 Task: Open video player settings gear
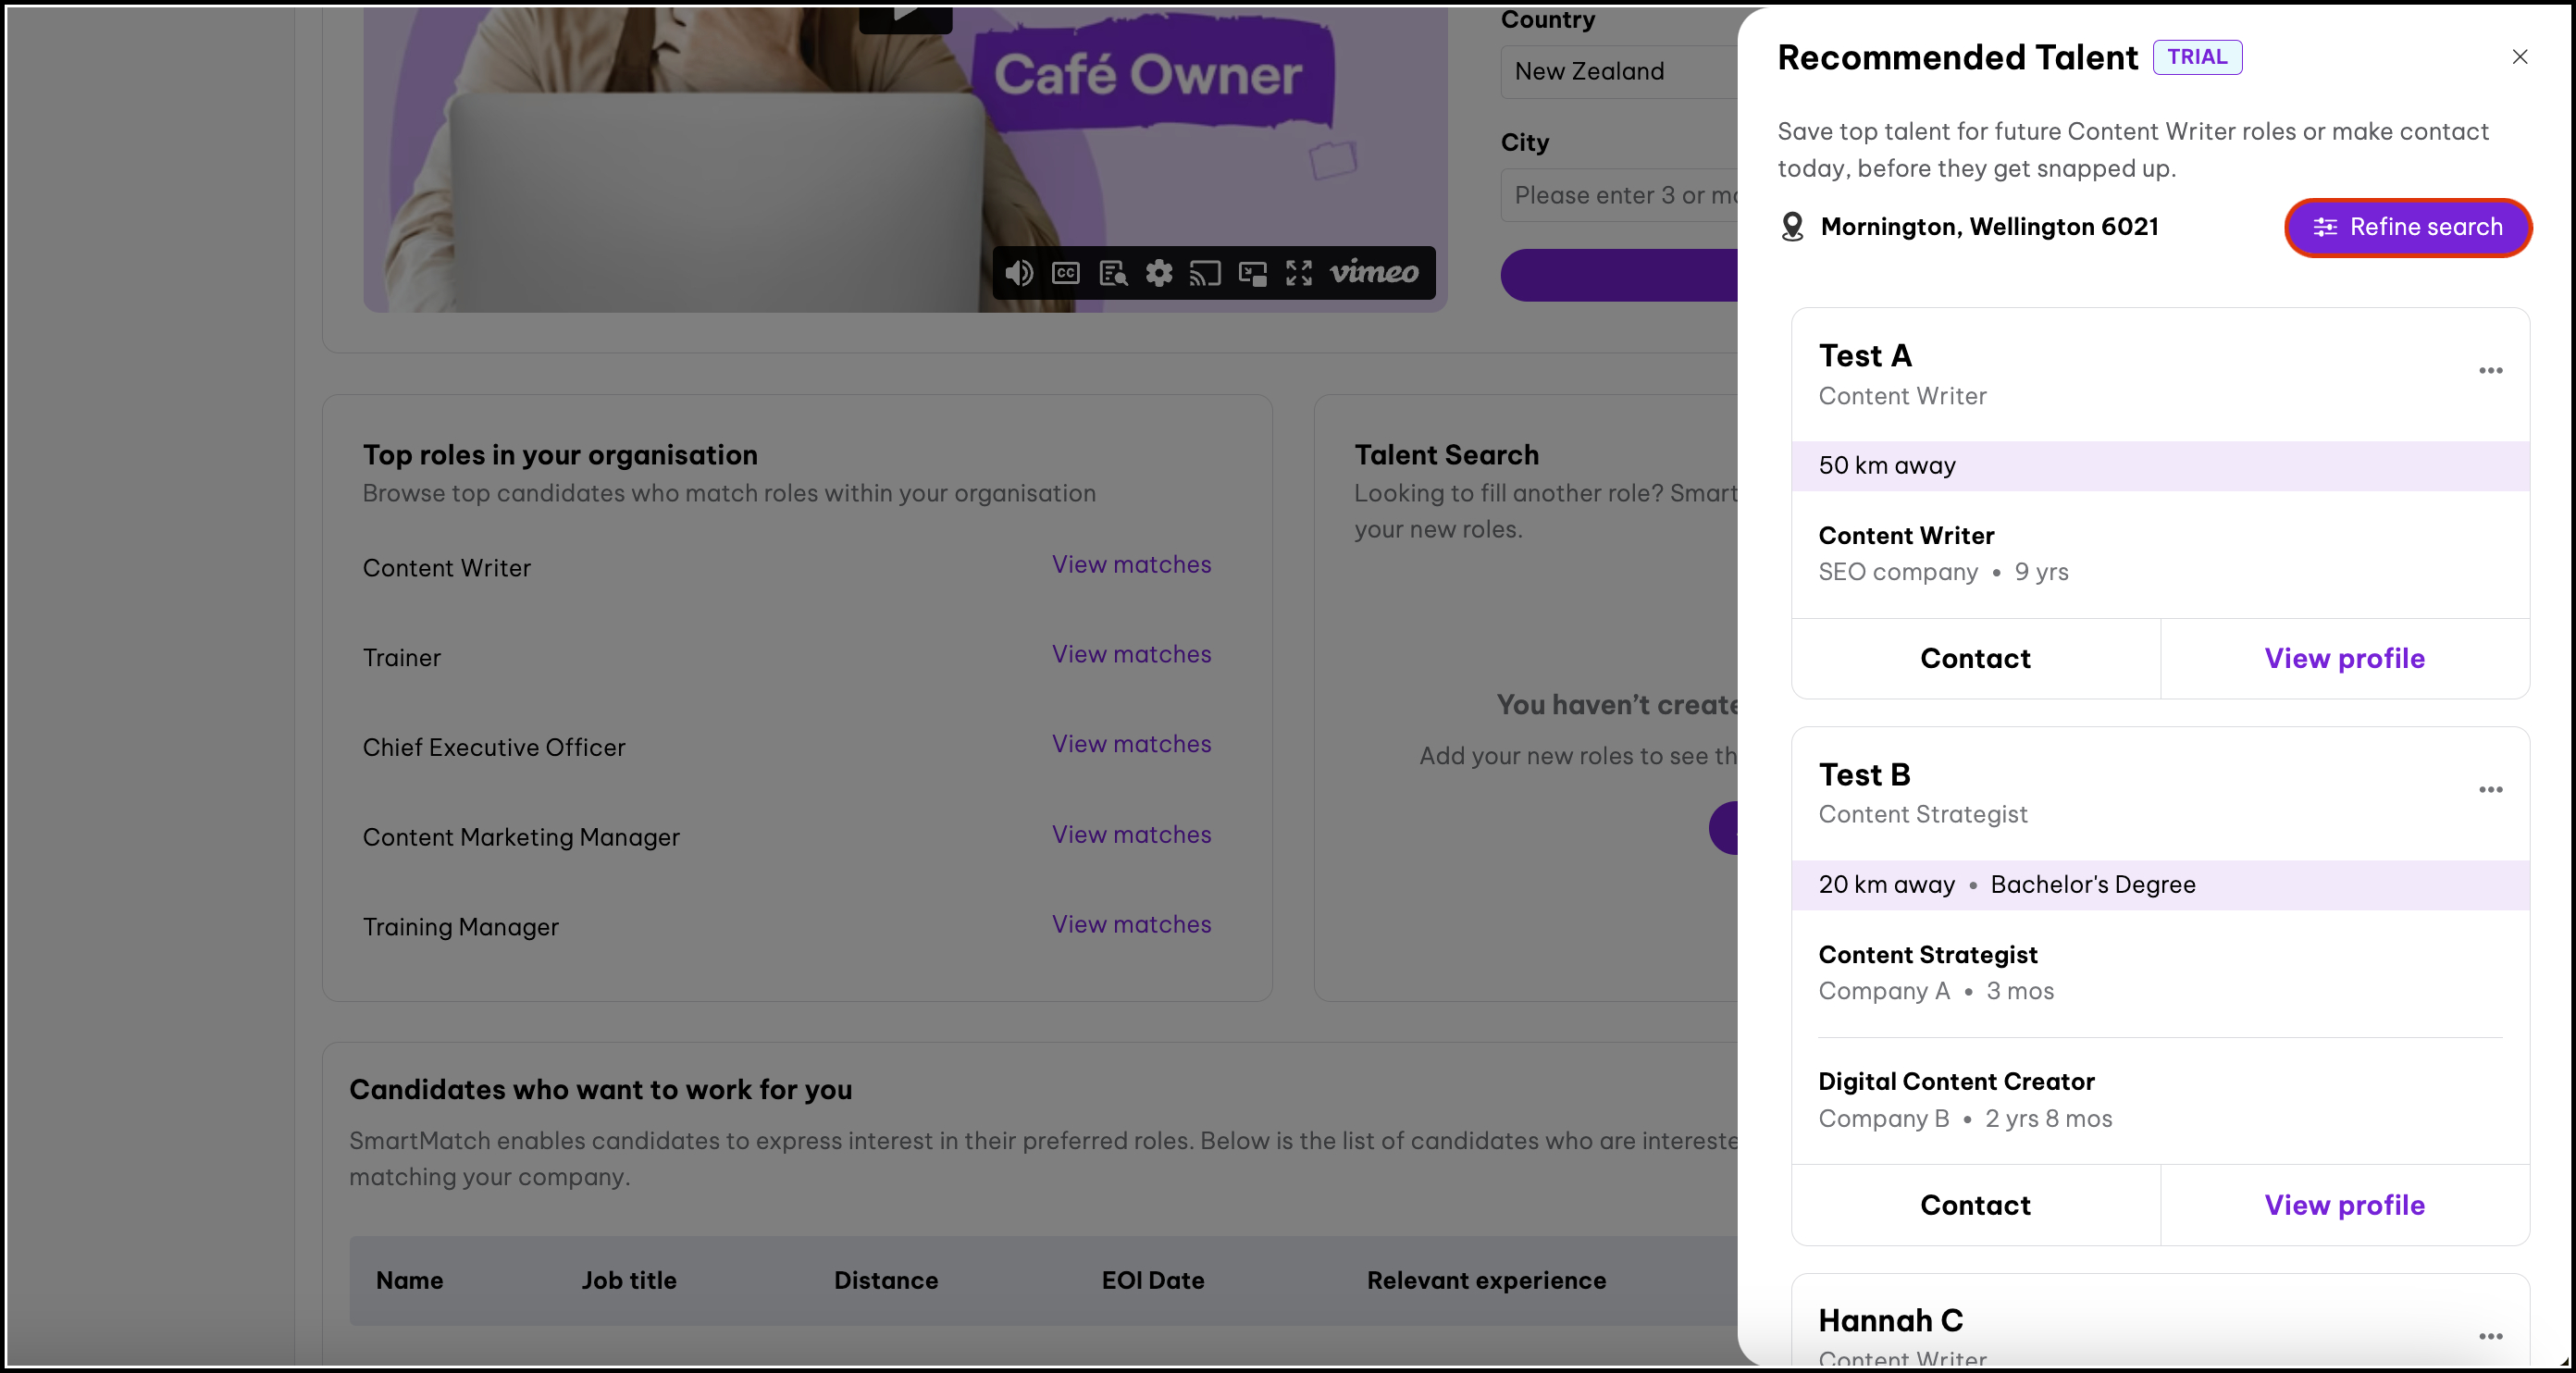click(x=1159, y=273)
